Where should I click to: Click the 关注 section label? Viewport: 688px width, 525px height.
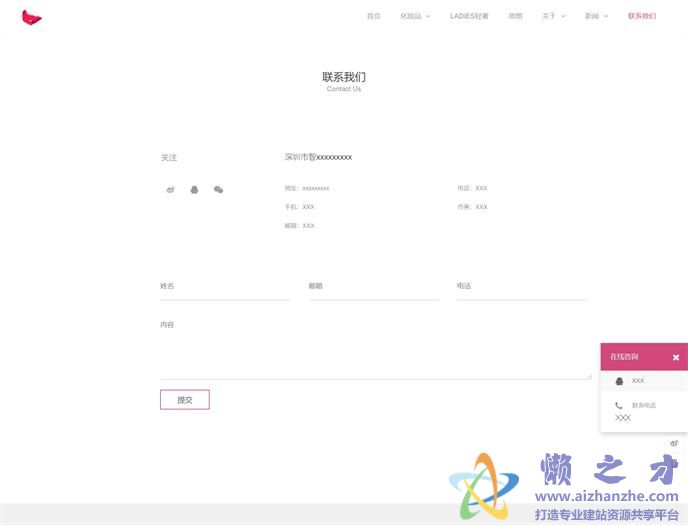(x=168, y=157)
